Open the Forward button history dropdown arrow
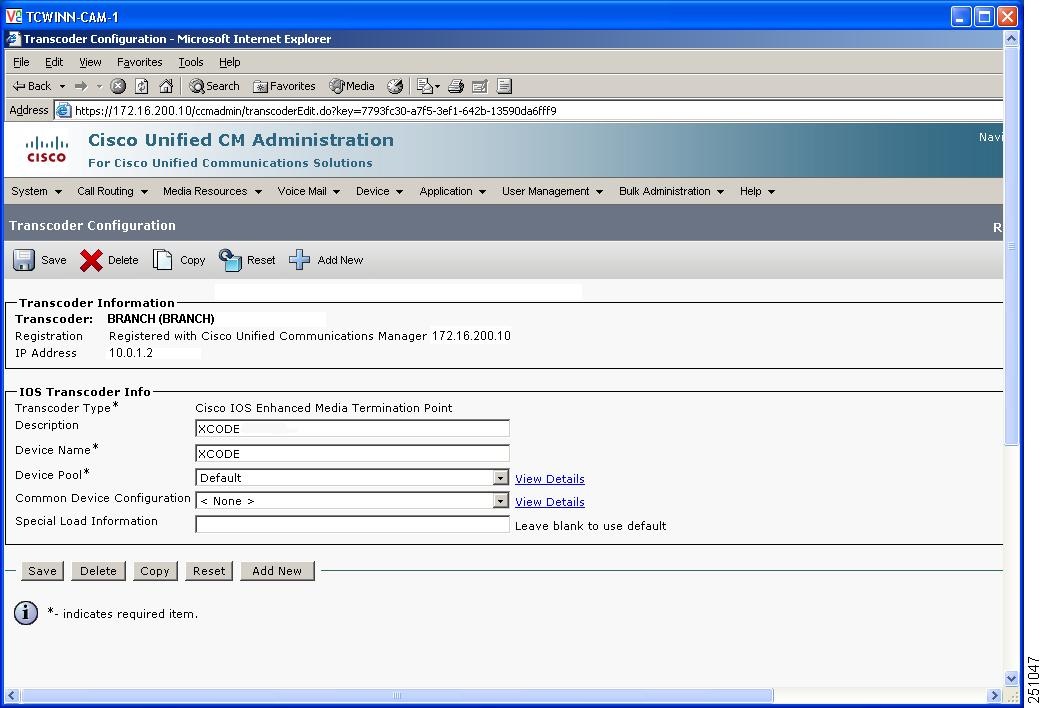 99,86
